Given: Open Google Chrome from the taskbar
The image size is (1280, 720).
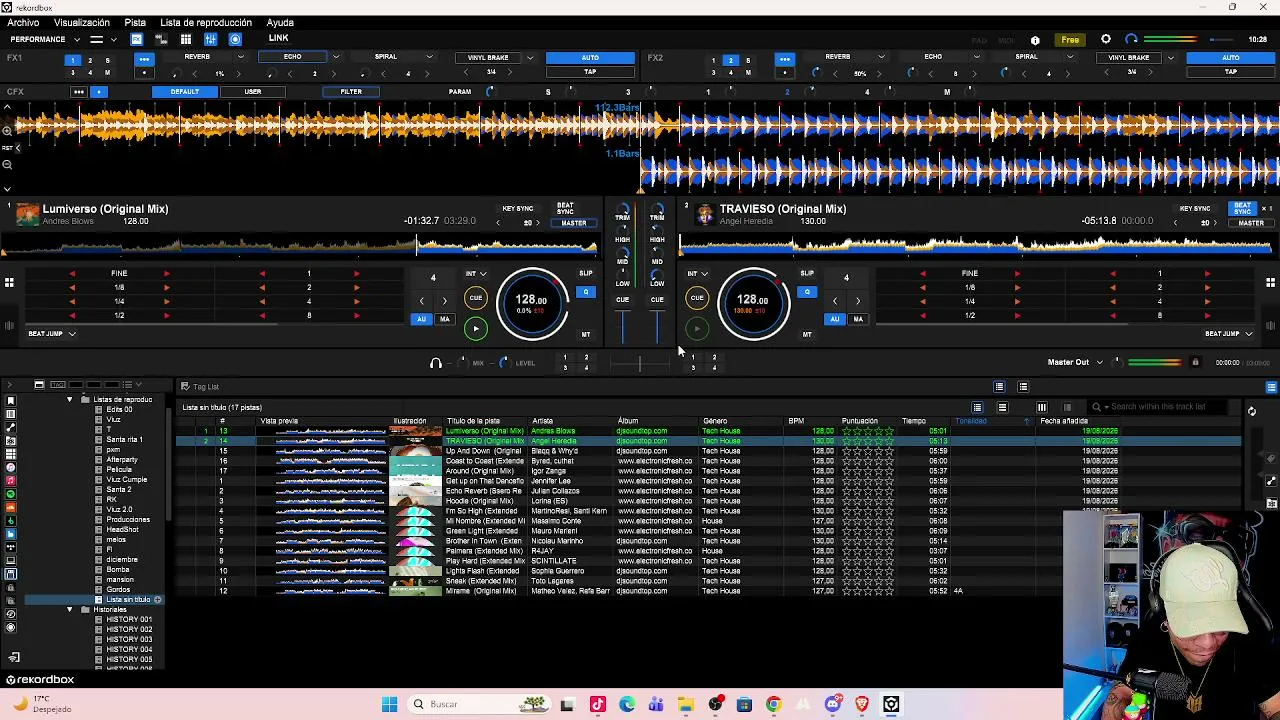Looking at the screenshot, I should [773, 704].
